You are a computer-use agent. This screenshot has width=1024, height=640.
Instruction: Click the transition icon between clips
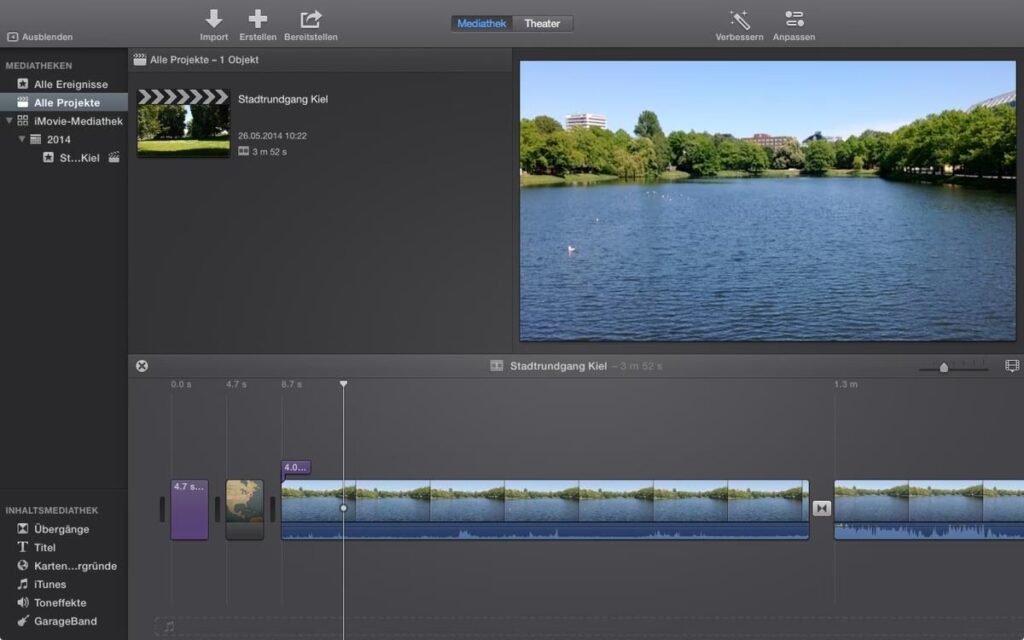pyautogui.click(x=821, y=509)
